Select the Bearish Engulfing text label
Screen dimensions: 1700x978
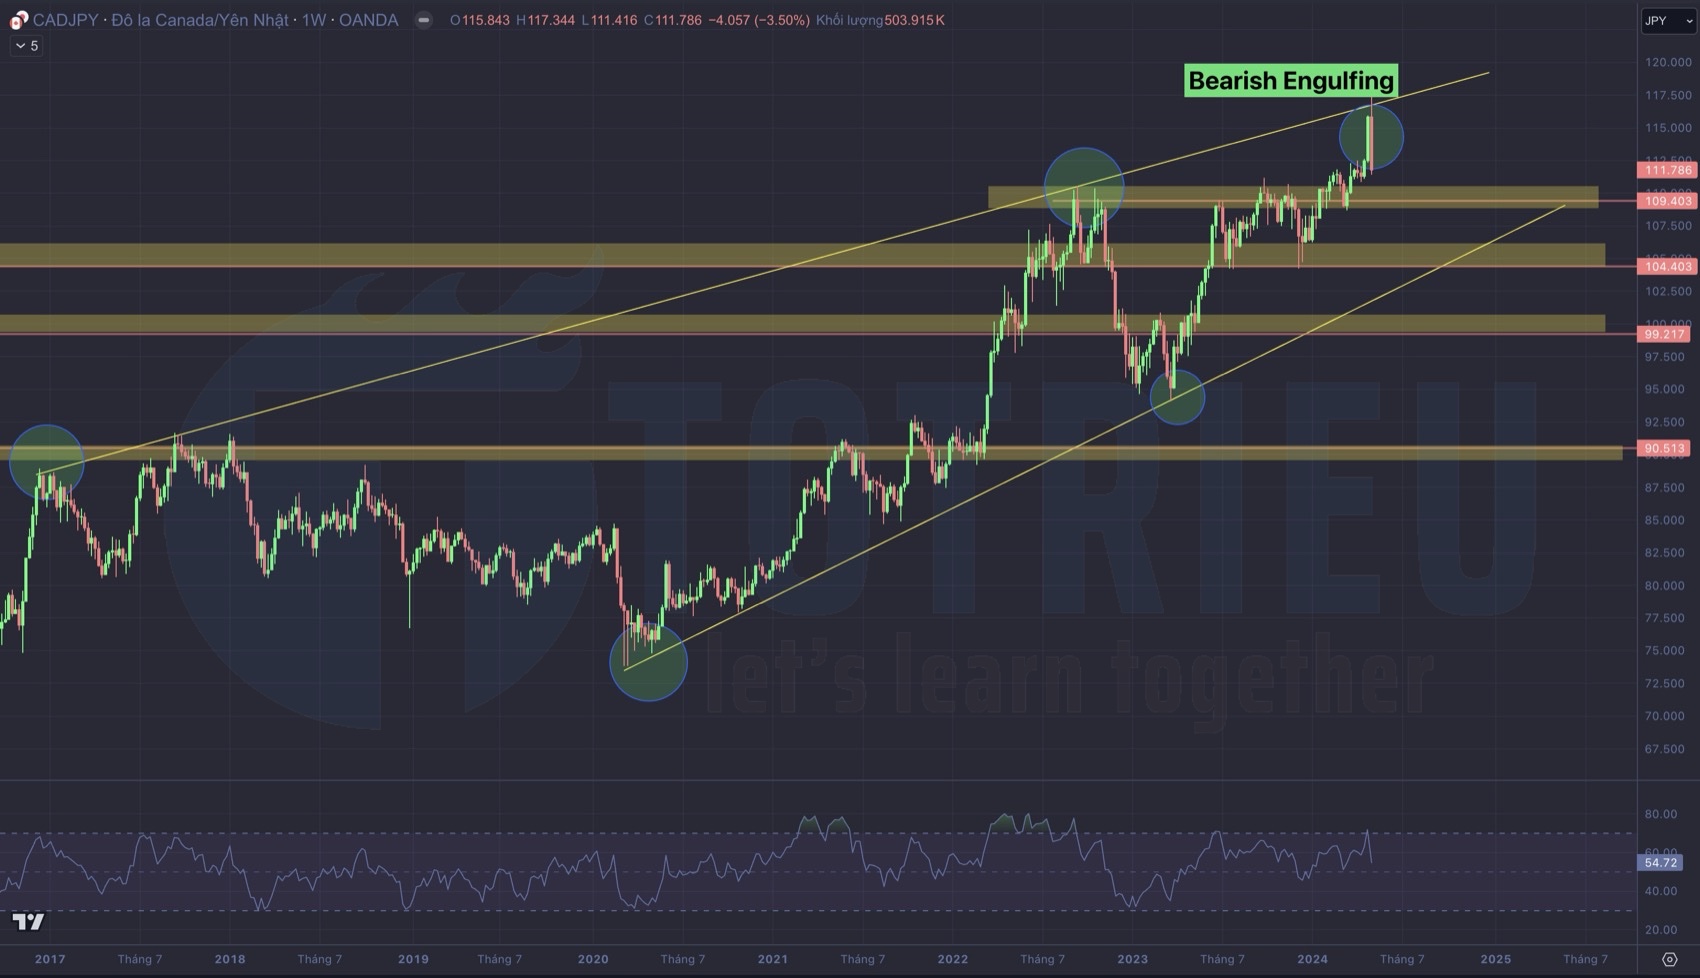[1291, 81]
